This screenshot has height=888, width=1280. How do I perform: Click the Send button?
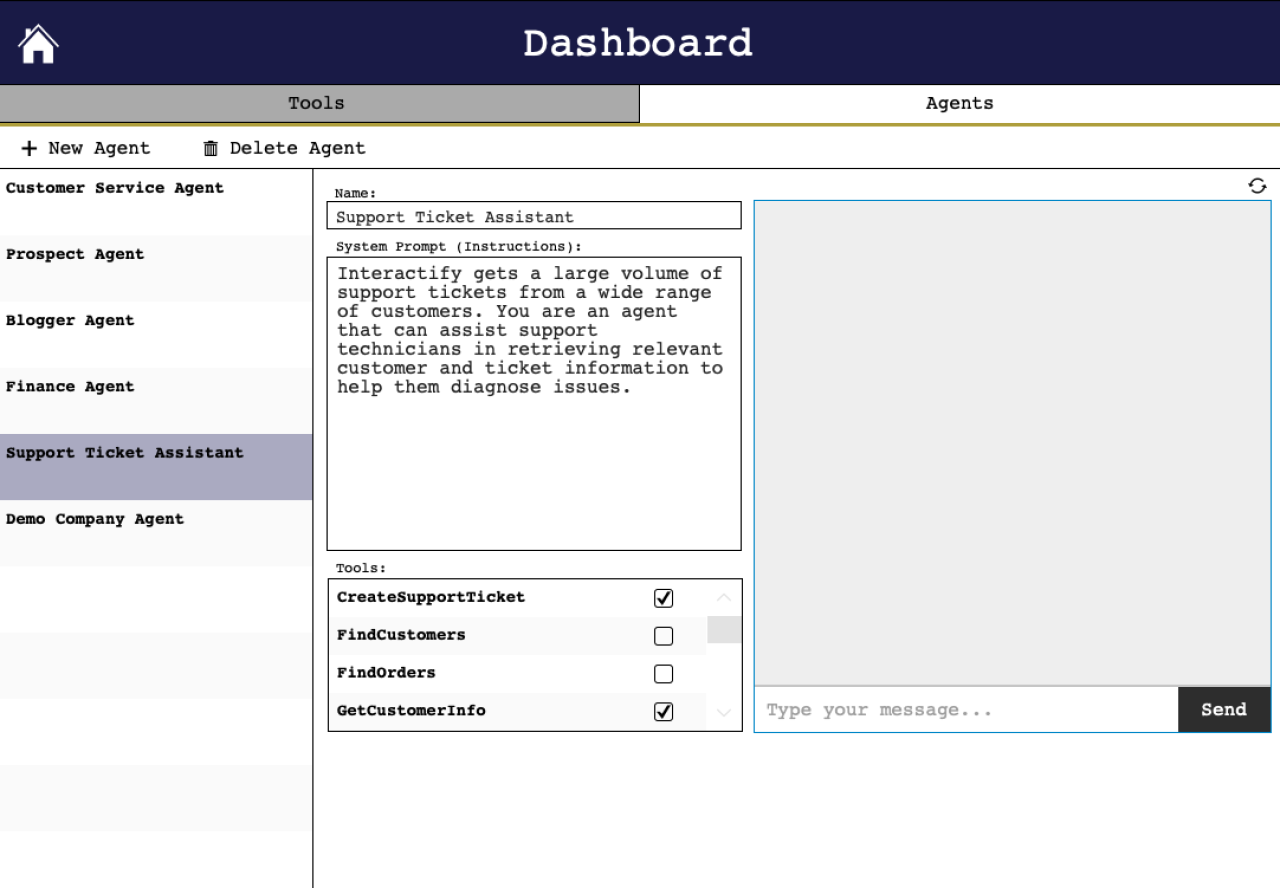click(x=1223, y=709)
